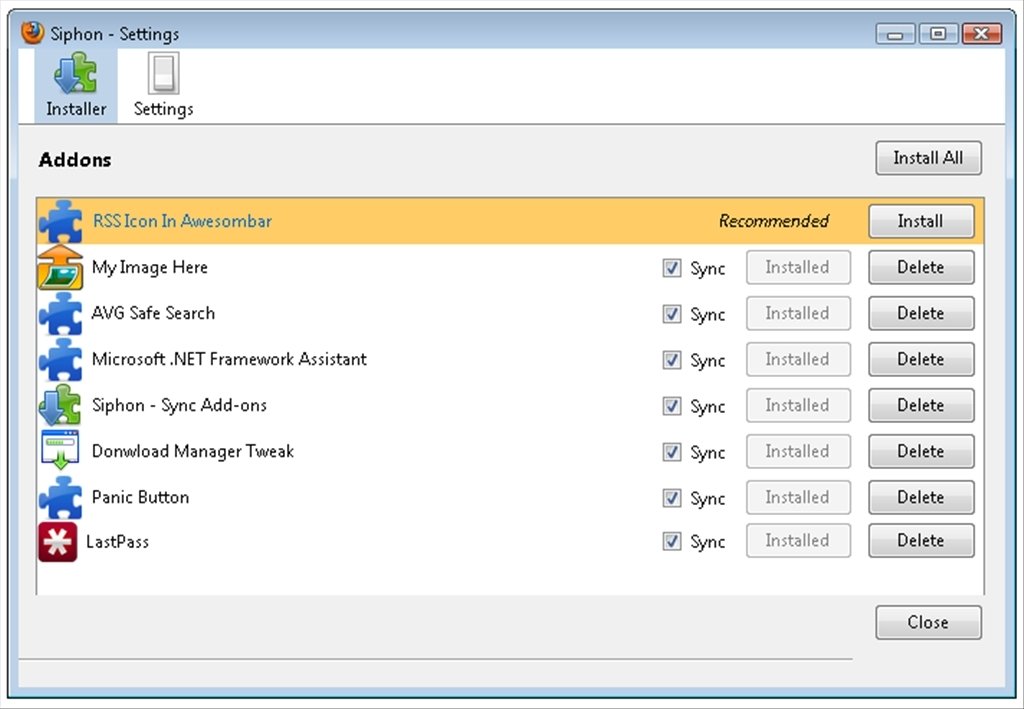Disable Sync for Donwload Manager Tweak
Viewport: 1024px width, 709px height.
(671, 452)
